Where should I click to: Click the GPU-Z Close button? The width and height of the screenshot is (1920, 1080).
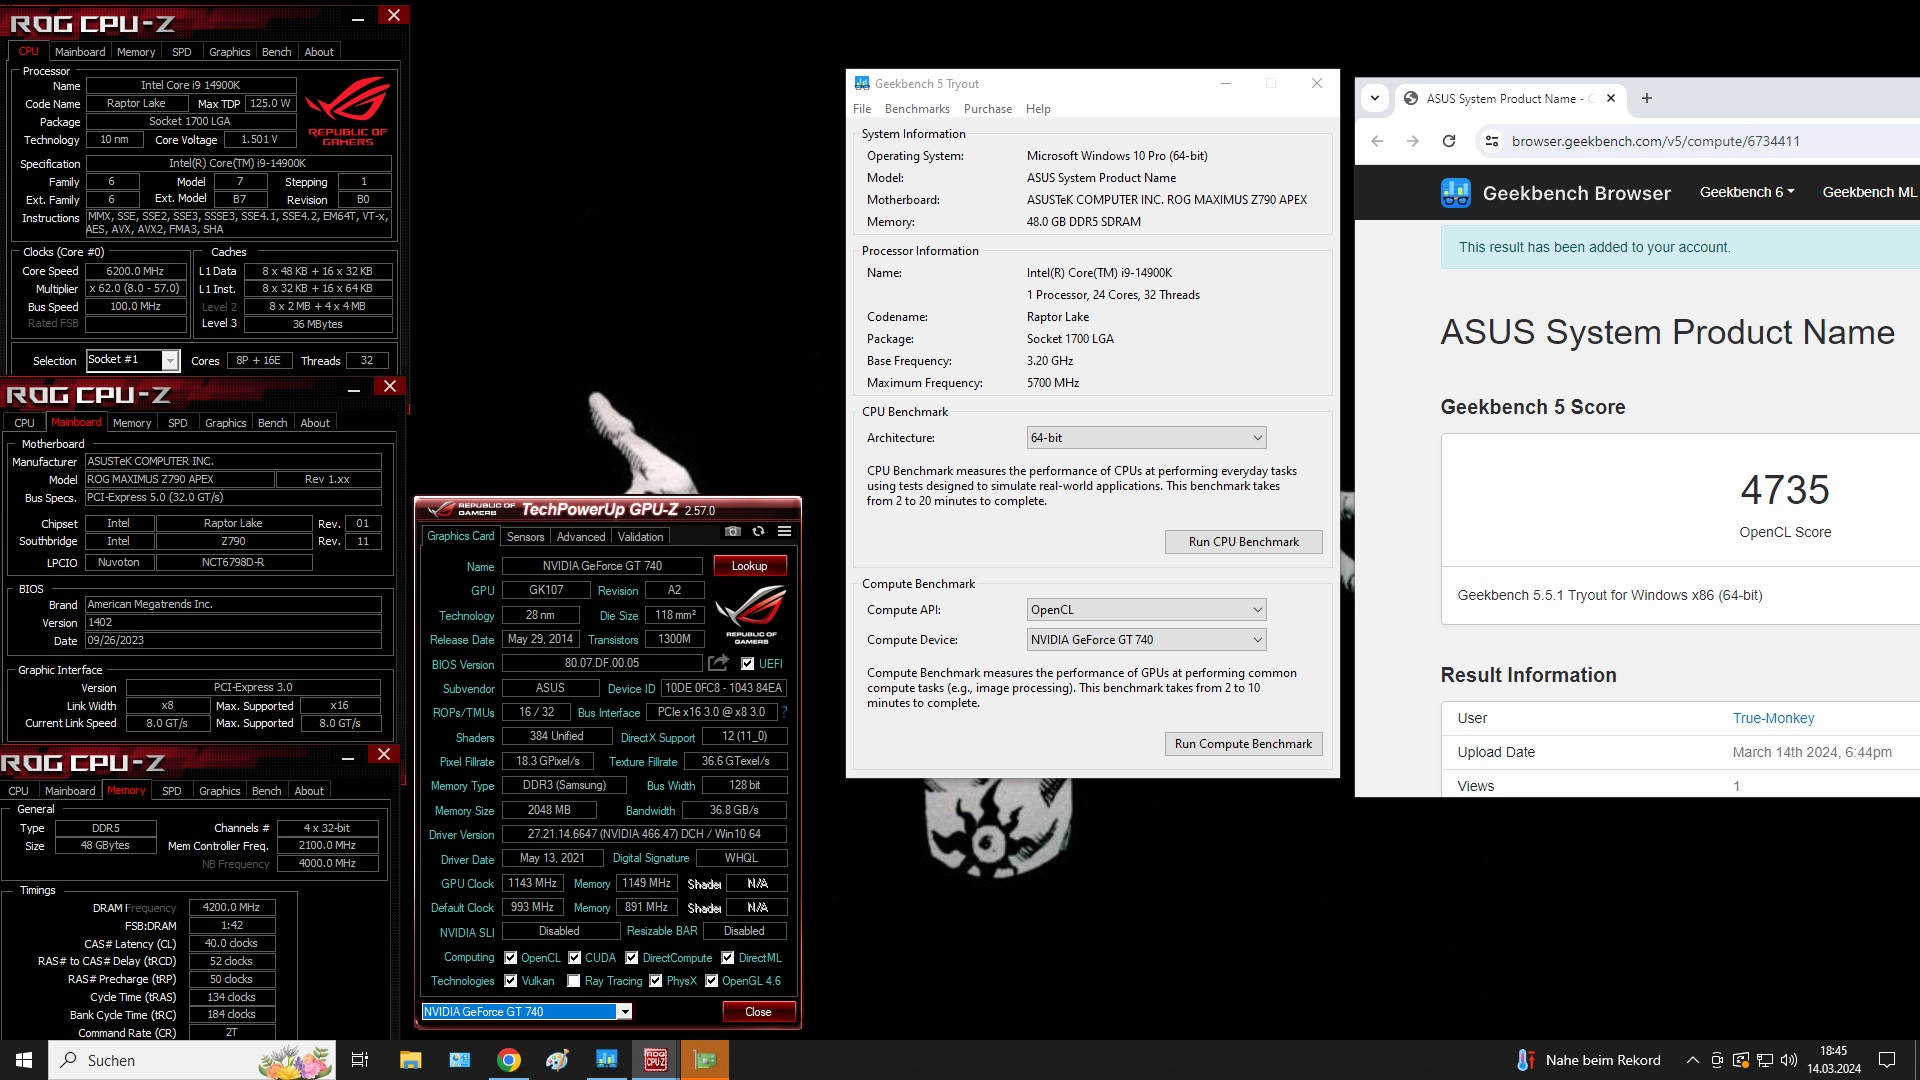pos(759,1012)
